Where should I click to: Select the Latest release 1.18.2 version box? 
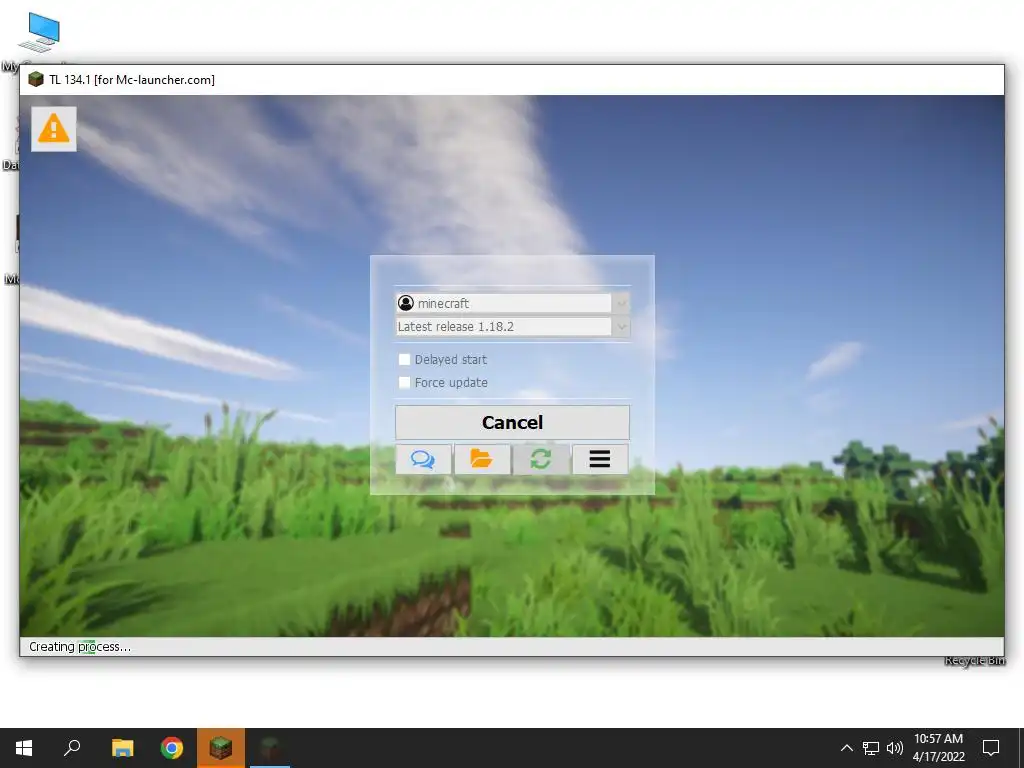[504, 327]
